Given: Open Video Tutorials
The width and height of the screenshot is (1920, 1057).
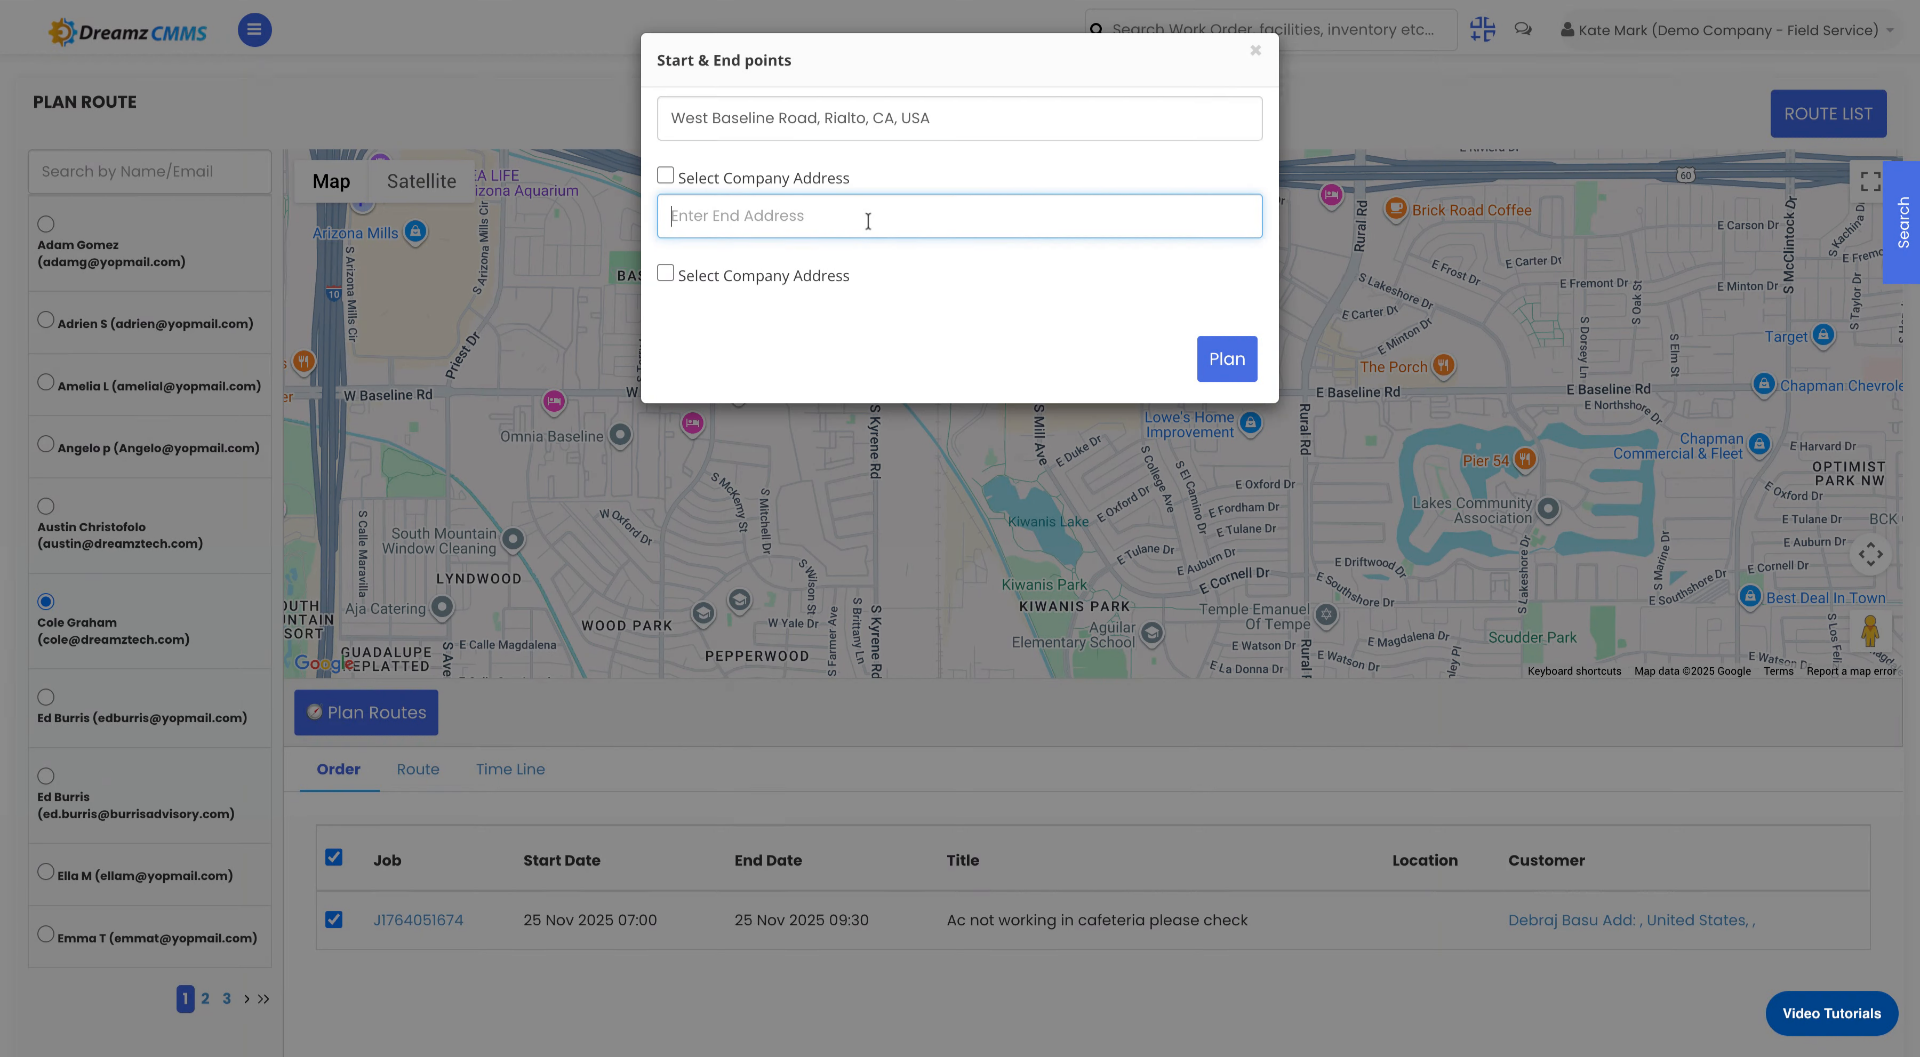Looking at the screenshot, I should (1831, 1013).
